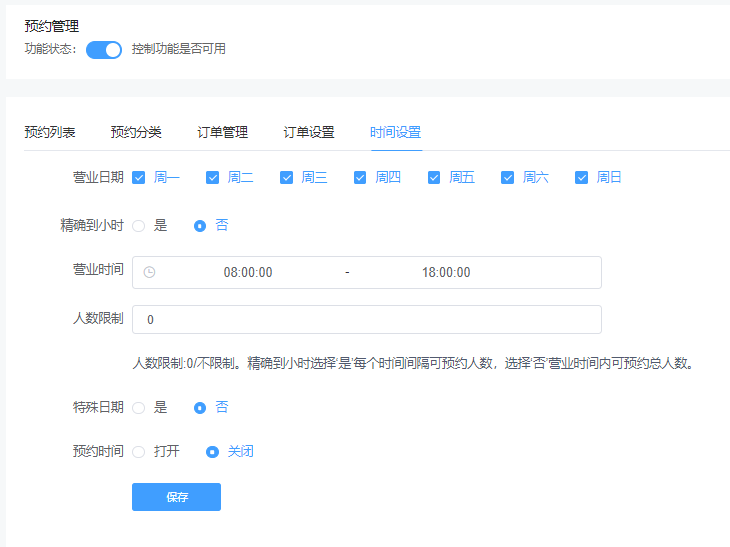
Task: Open the 订单设置 tab
Action: pyautogui.click(x=309, y=132)
